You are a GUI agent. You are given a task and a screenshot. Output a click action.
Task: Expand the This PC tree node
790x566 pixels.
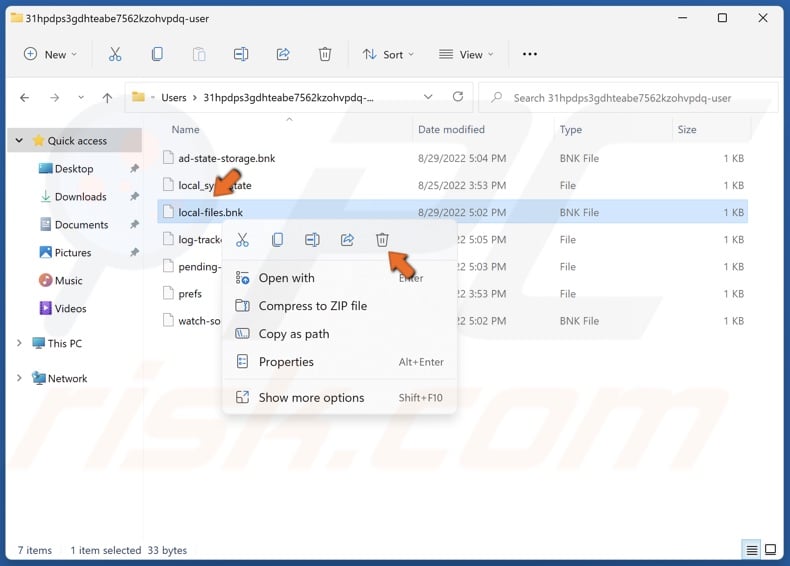click(19, 343)
